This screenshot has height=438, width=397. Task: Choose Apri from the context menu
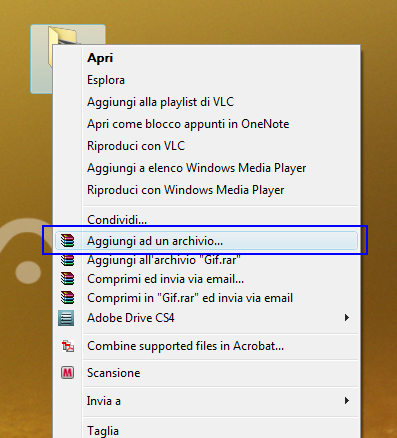click(100, 58)
